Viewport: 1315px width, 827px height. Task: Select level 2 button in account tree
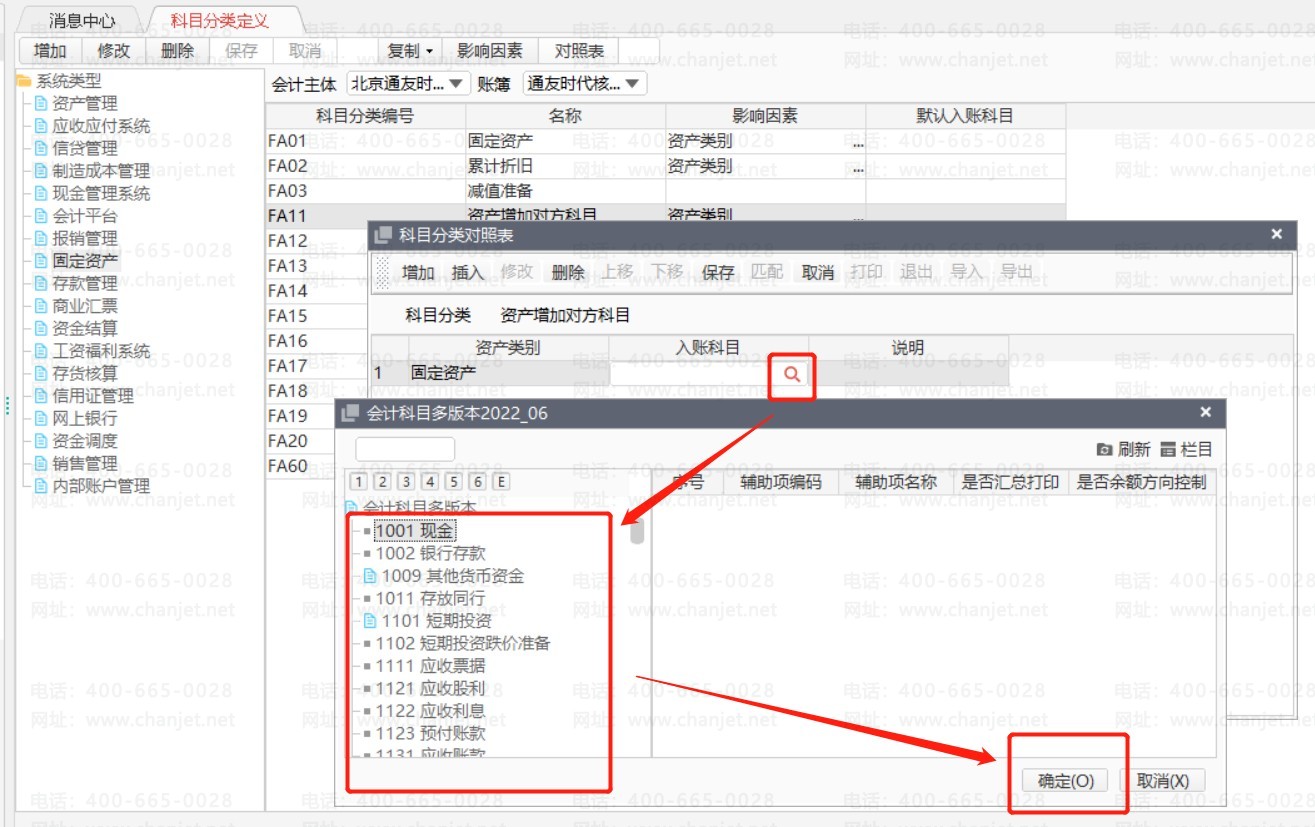click(382, 482)
